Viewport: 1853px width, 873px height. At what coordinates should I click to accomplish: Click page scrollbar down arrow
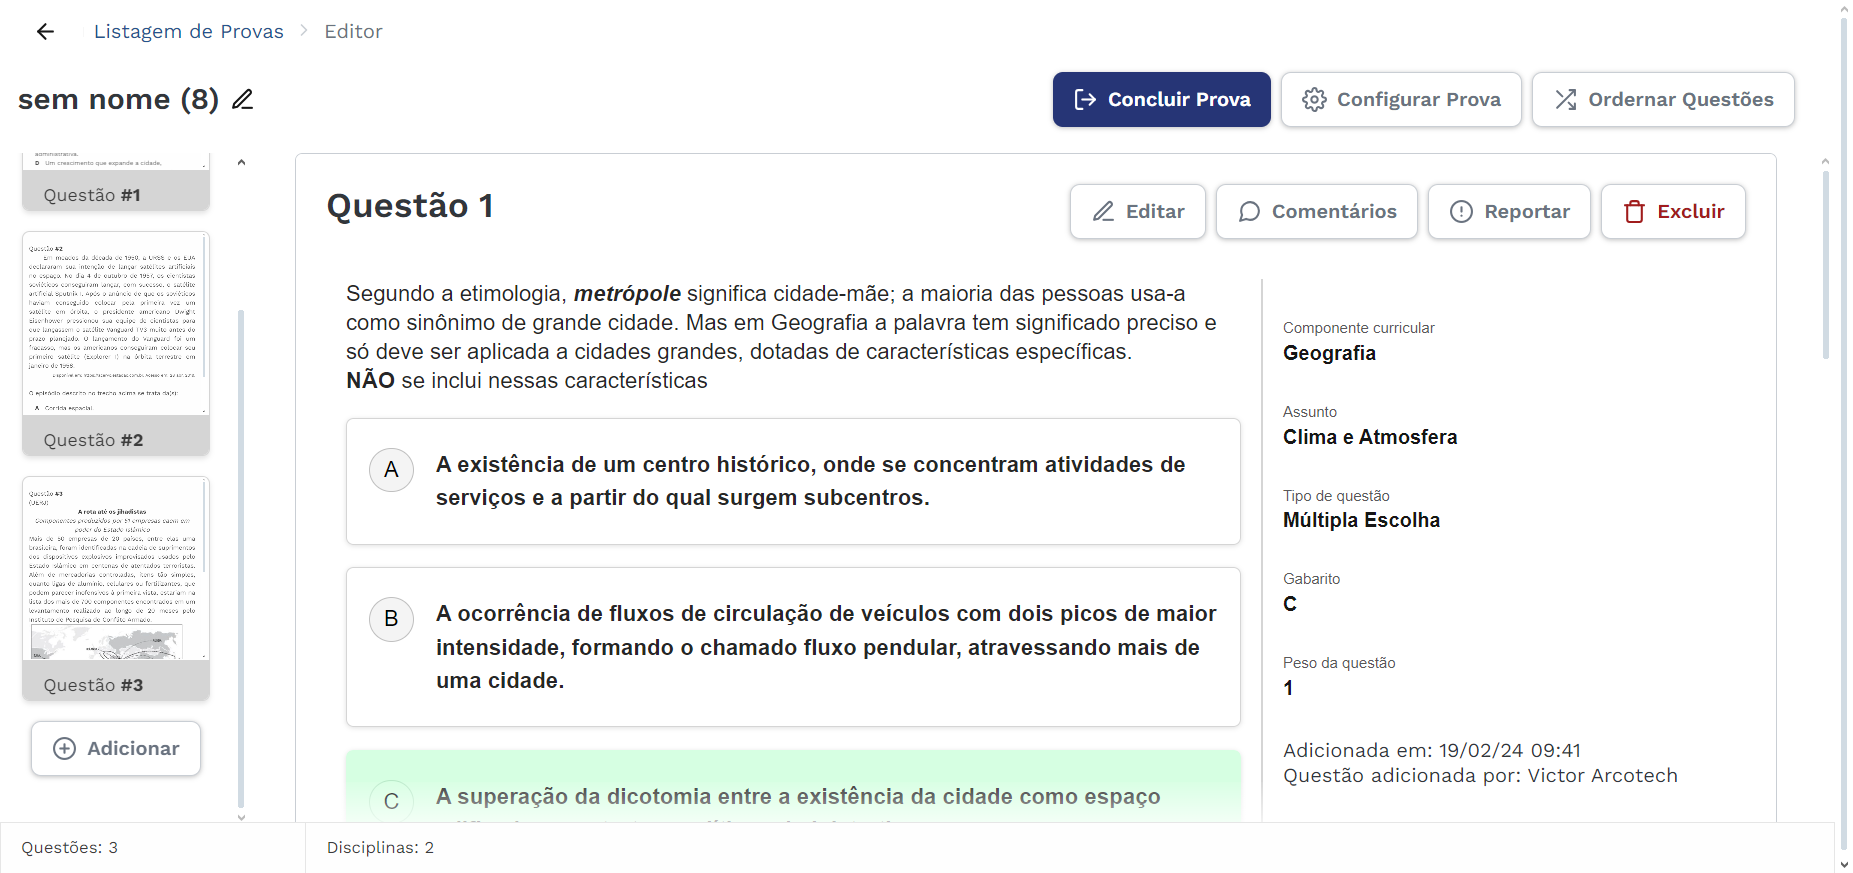click(1844, 865)
